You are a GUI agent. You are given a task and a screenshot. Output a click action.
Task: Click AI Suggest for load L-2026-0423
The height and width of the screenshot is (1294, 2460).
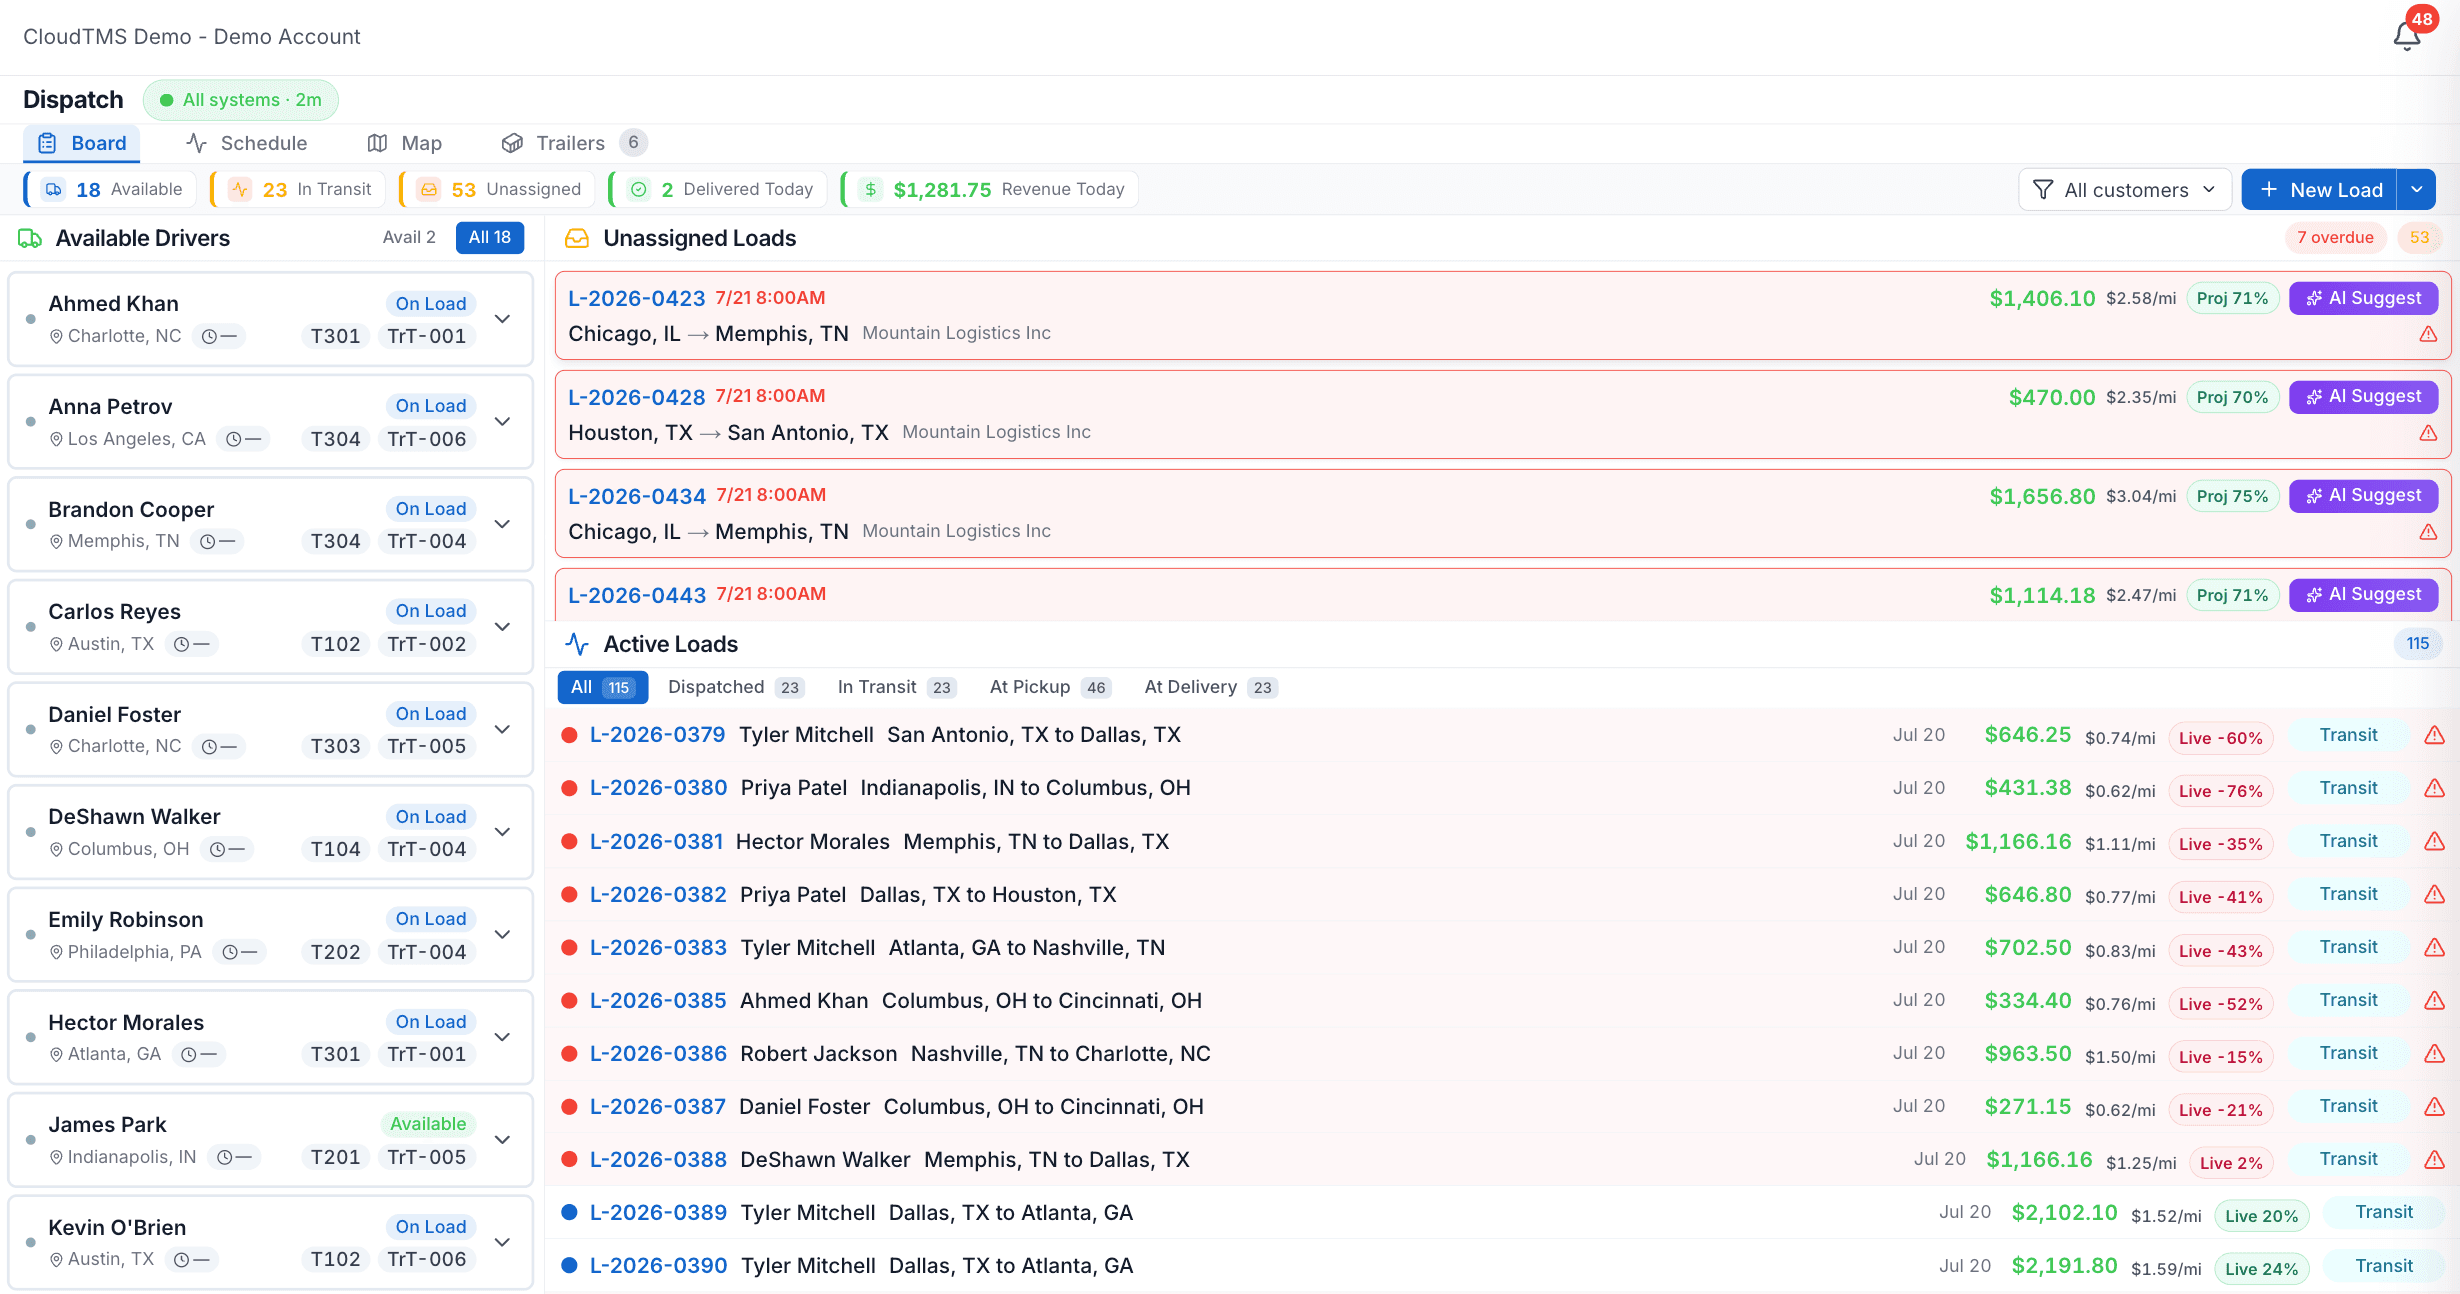(2364, 298)
